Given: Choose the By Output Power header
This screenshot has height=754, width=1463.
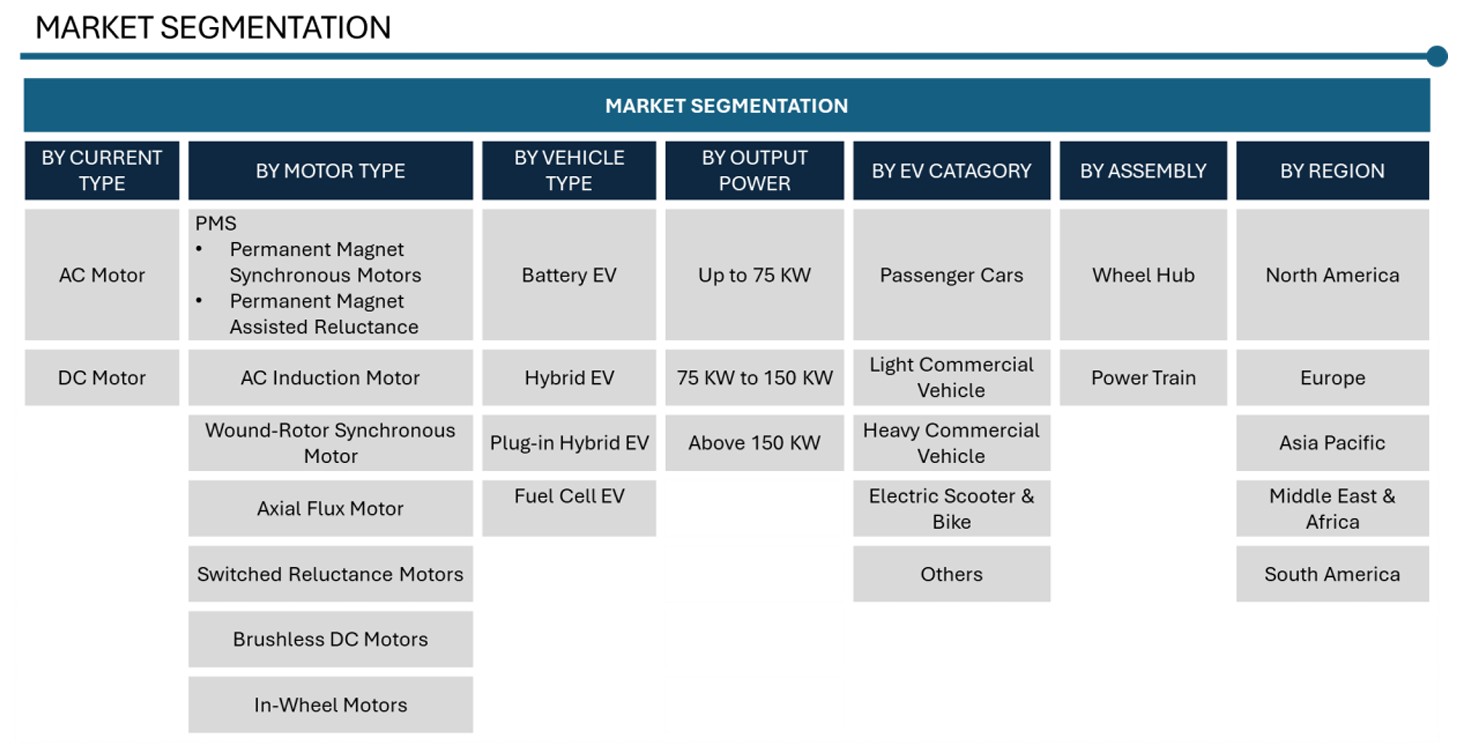Looking at the screenshot, I should (x=754, y=171).
